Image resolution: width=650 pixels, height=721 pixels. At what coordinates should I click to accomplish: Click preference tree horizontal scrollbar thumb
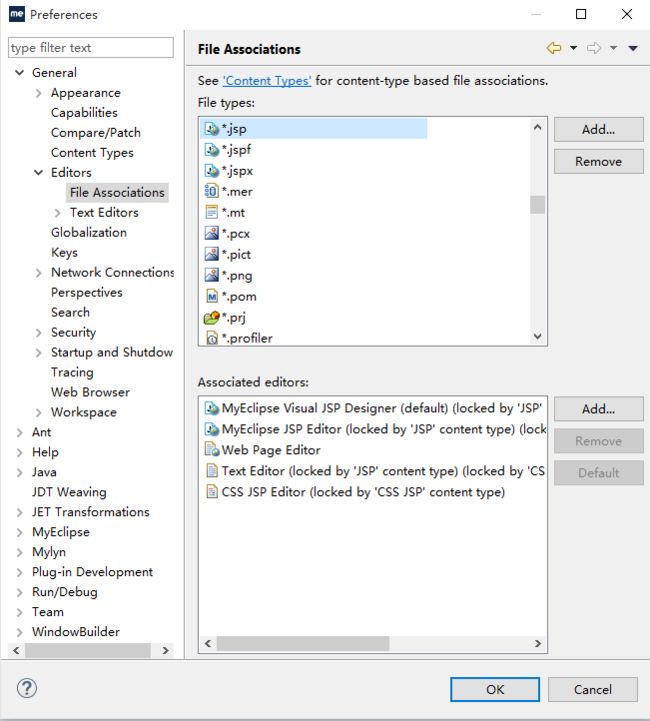point(88,650)
